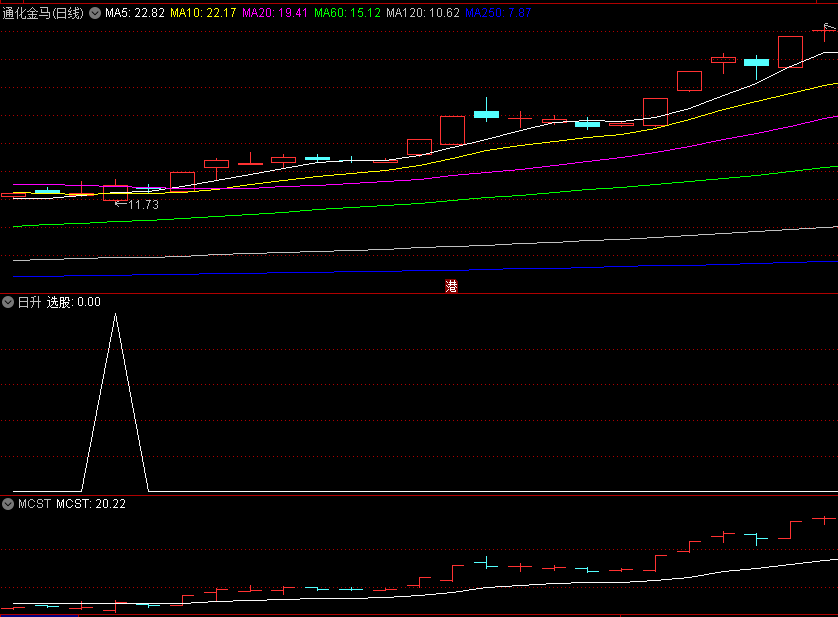Screen dimensions: 838x617
Task: Open the dropdown beside 通化金马(日线) title
Action: [x=95, y=13]
